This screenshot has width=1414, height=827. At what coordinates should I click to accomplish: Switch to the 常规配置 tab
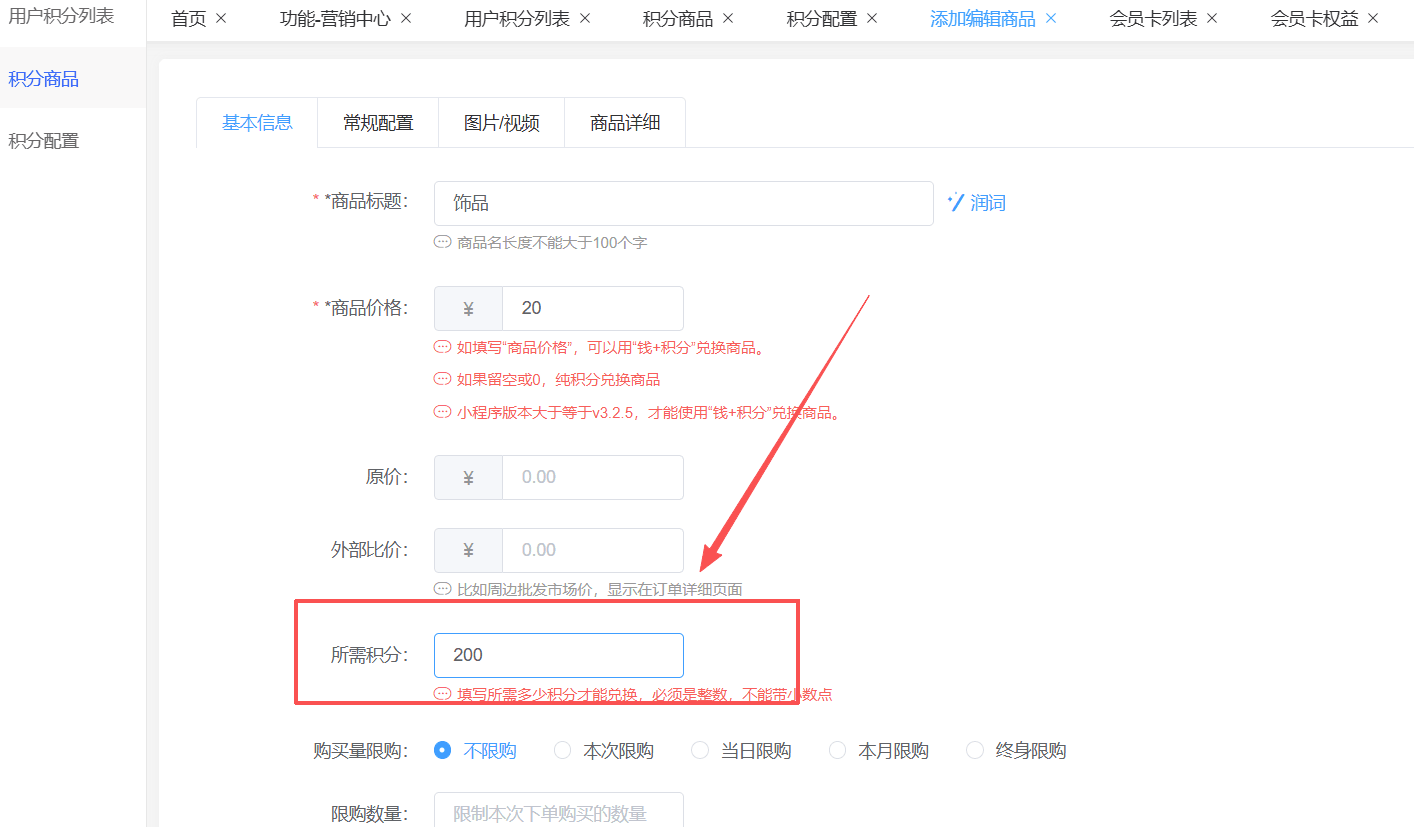[378, 123]
